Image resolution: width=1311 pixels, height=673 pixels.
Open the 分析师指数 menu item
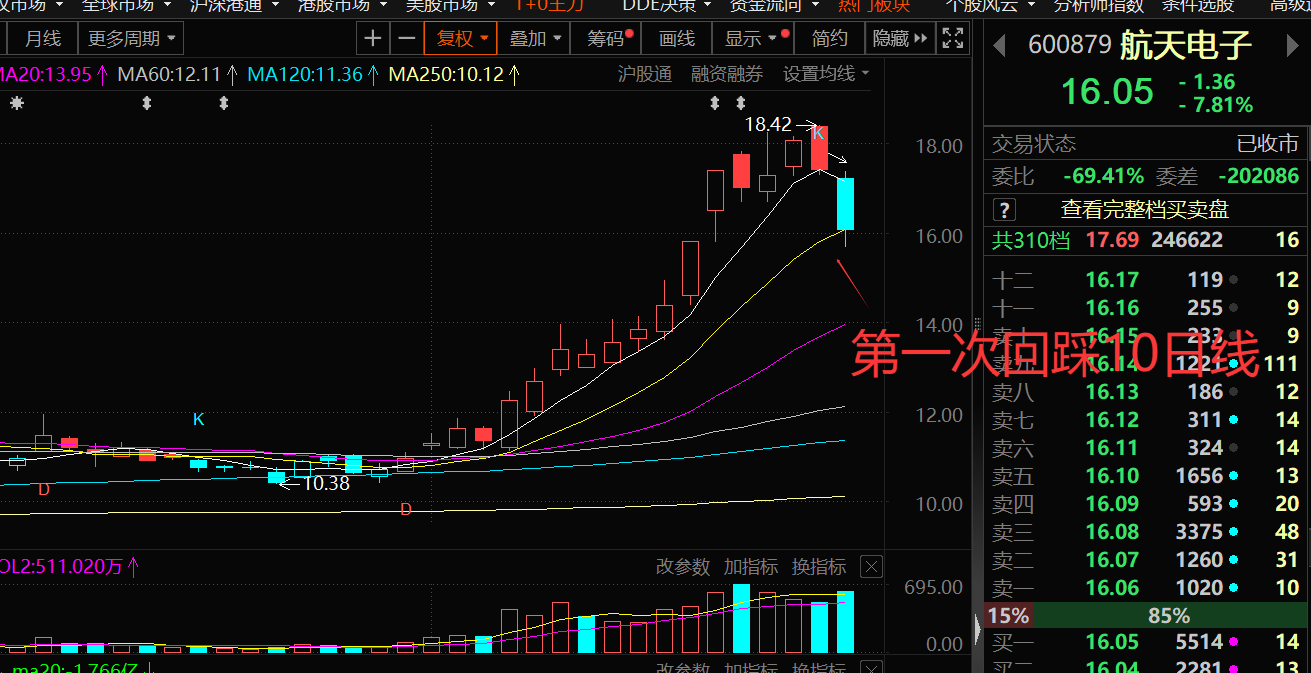pyautogui.click(x=1098, y=5)
